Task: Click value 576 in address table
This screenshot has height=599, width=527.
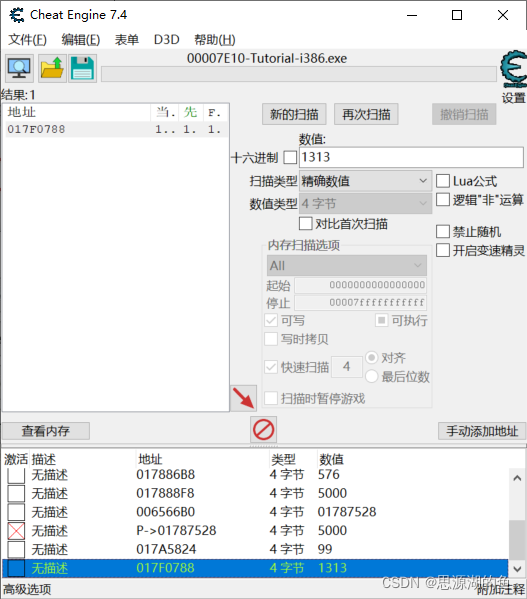Action: (328, 474)
